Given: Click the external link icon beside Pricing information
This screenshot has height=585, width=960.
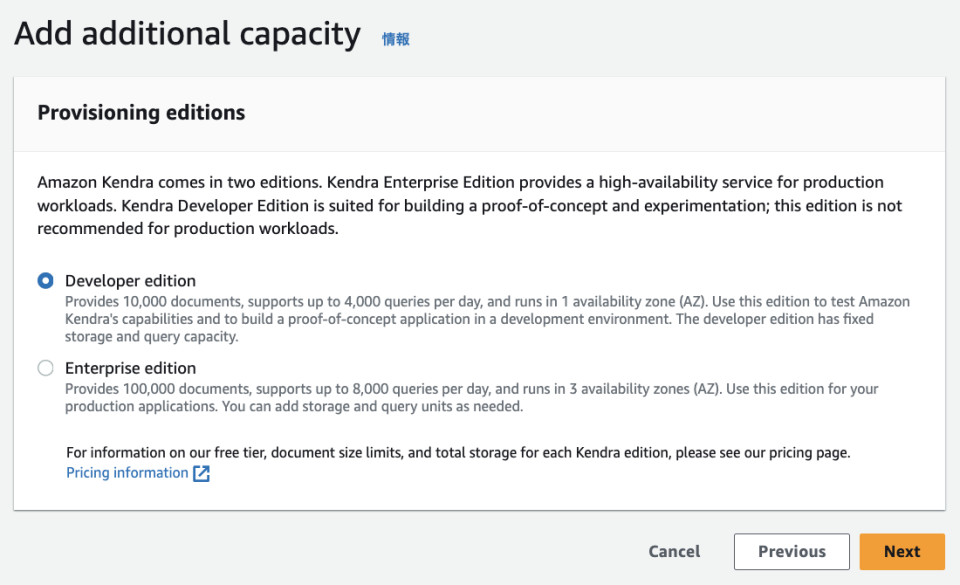Looking at the screenshot, I should point(203,472).
